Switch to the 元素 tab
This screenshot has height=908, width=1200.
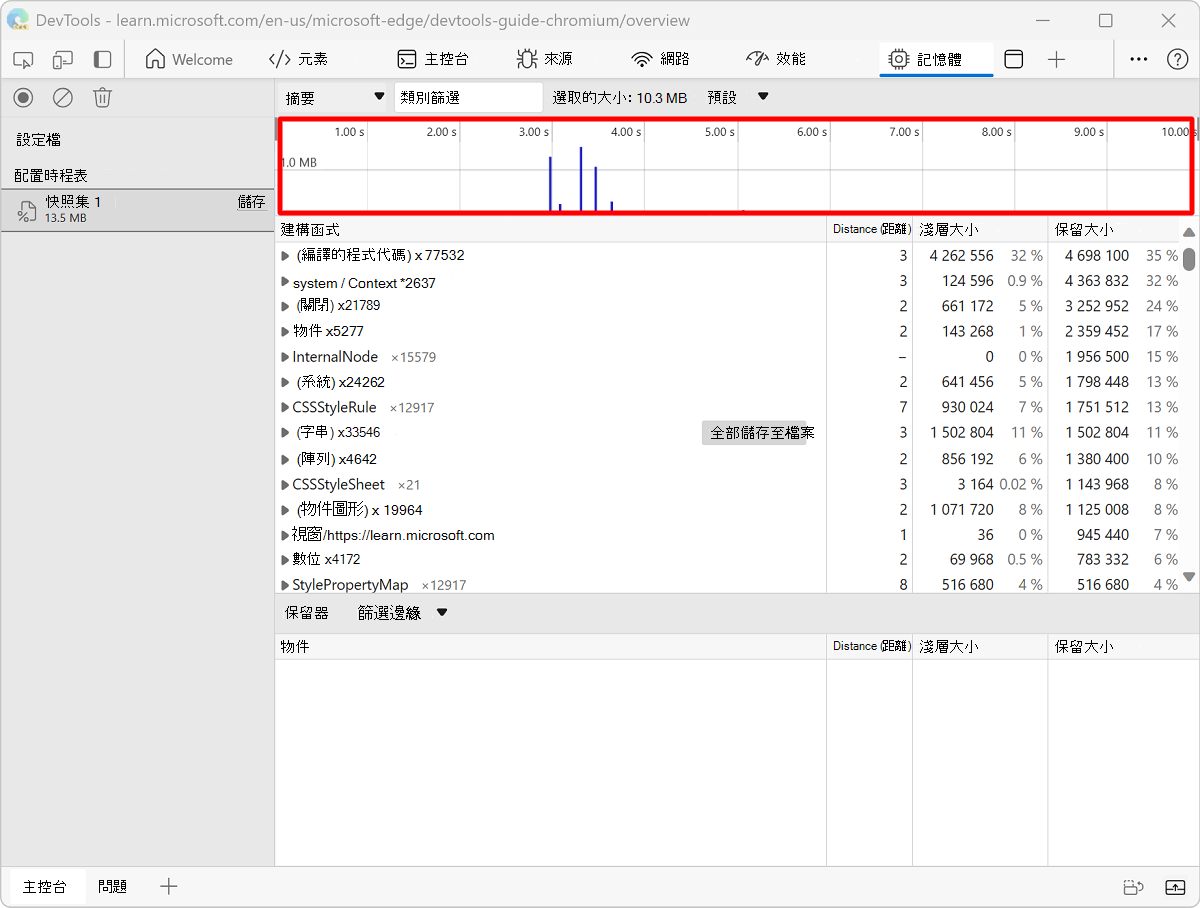pos(298,60)
